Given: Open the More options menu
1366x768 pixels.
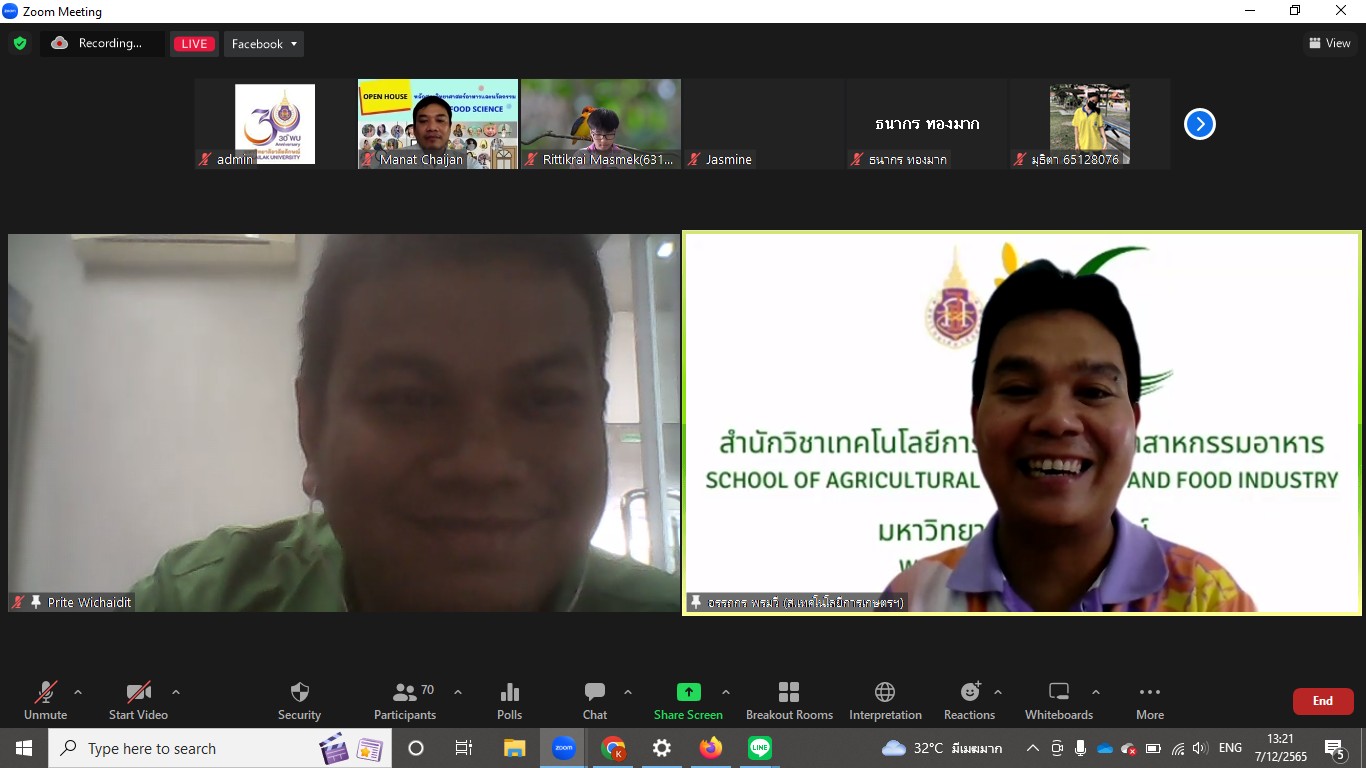Looking at the screenshot, I should 1150,700.
